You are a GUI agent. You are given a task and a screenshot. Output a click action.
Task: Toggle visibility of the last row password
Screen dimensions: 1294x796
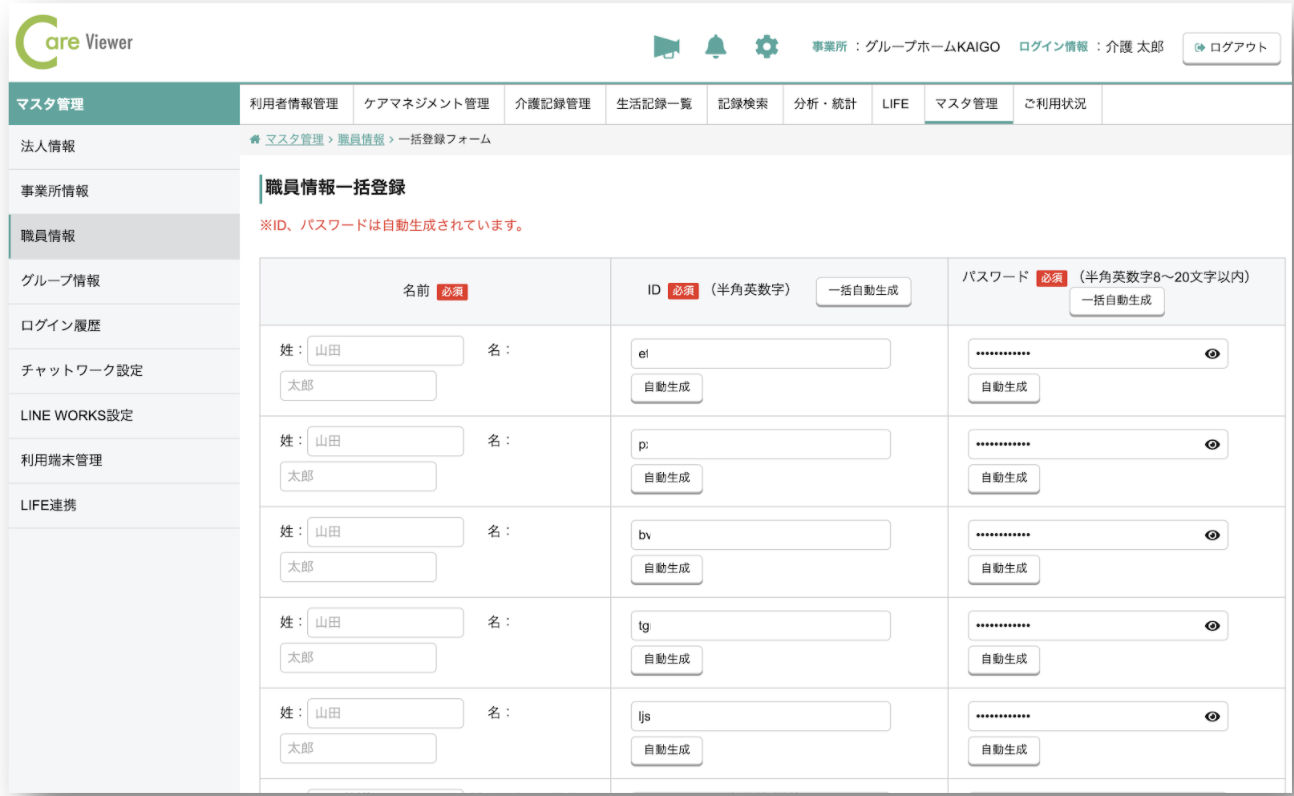[x=1211, y=715]
